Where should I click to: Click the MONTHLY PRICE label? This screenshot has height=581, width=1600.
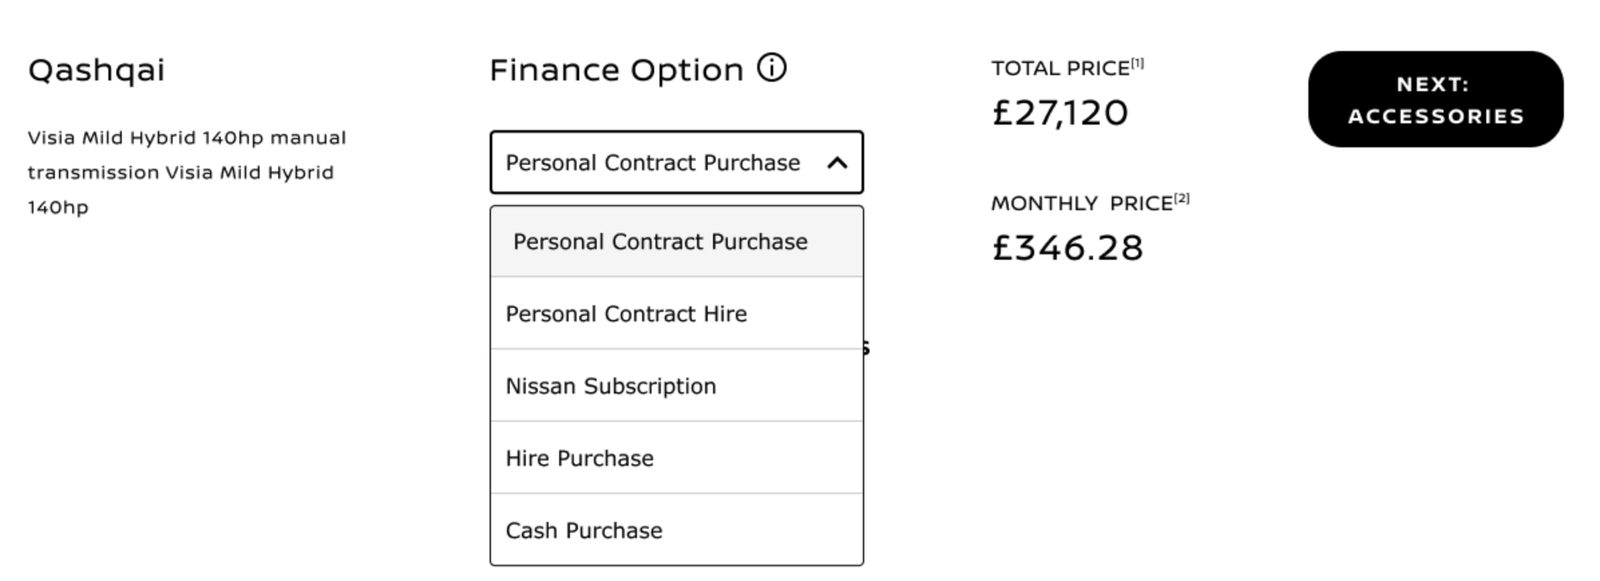click(x=1082, y=203)
